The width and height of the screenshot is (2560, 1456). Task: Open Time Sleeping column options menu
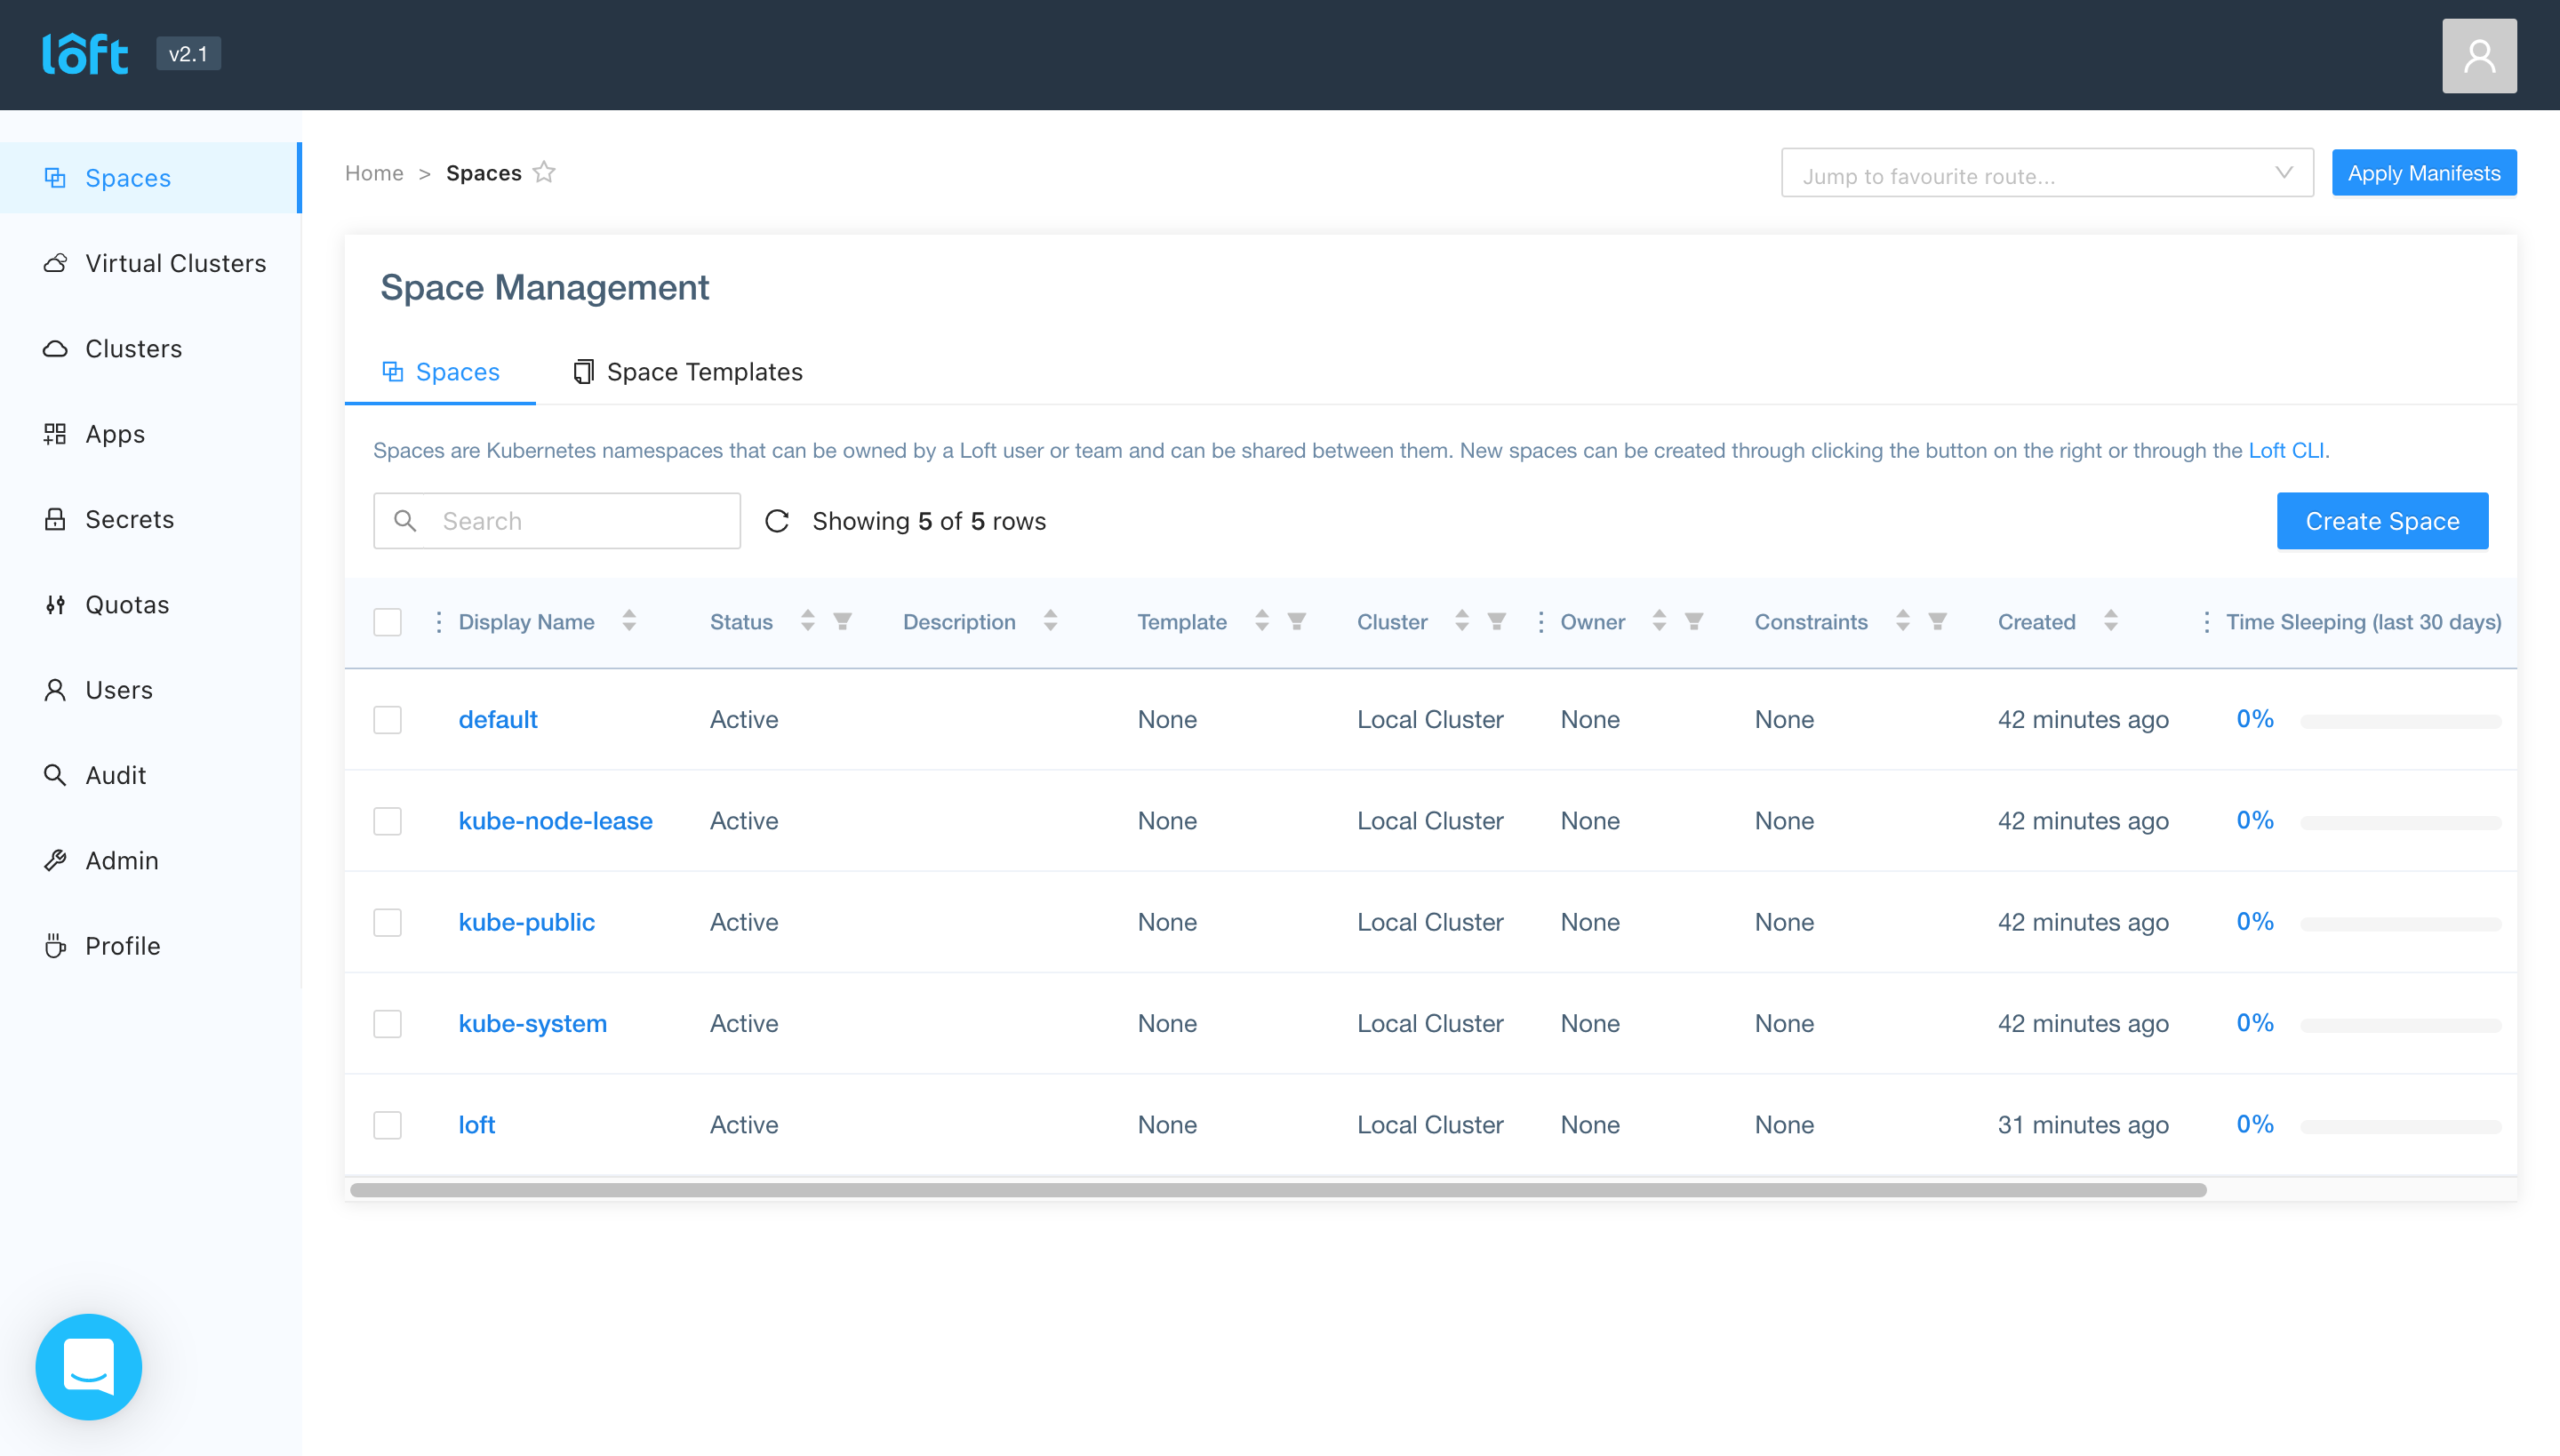pos(2206,622)
